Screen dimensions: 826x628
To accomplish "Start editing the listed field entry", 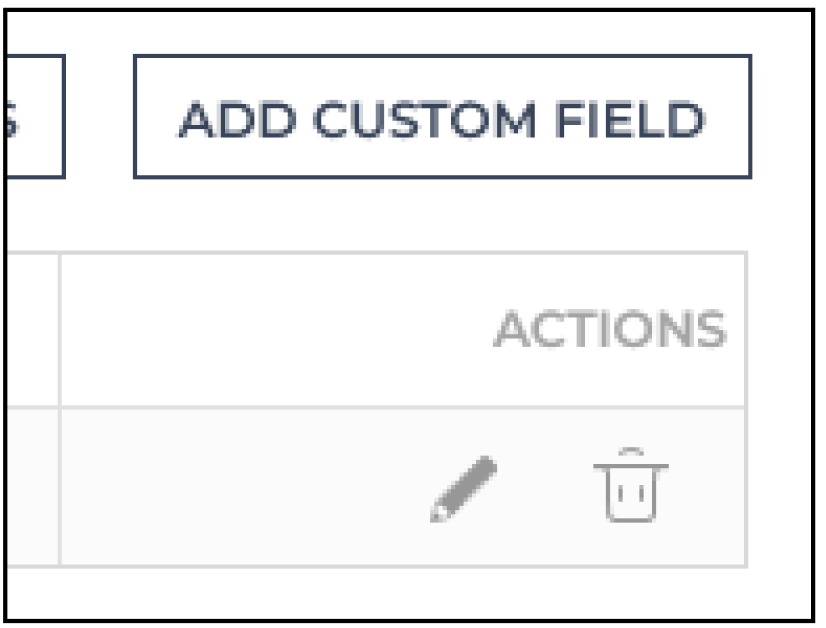I will pos(464,489).
